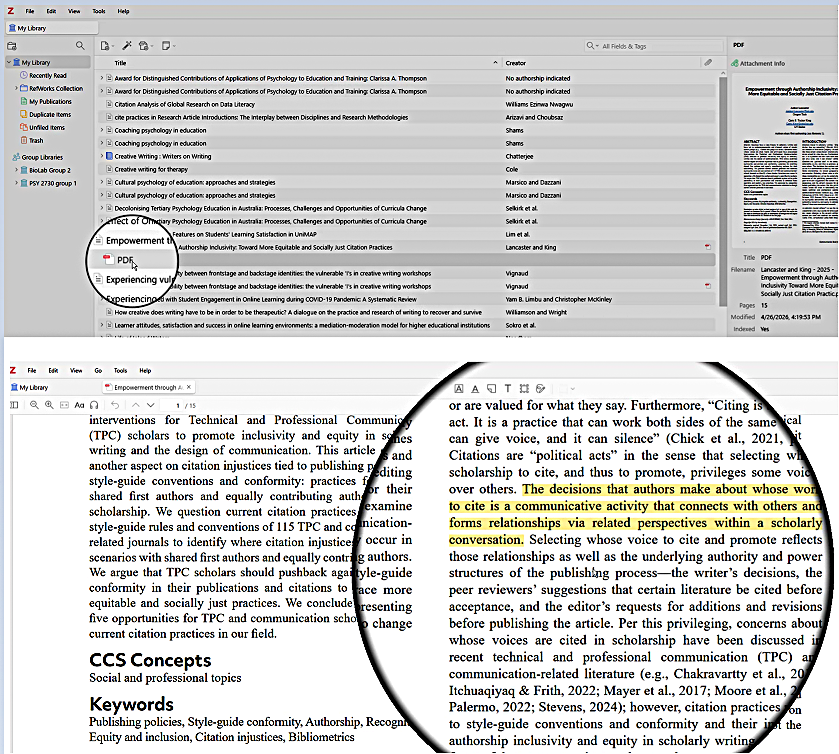Expand the BioLab Group 2 library
The height and width of the screenshot is (754, 839).
coord(16,170)
